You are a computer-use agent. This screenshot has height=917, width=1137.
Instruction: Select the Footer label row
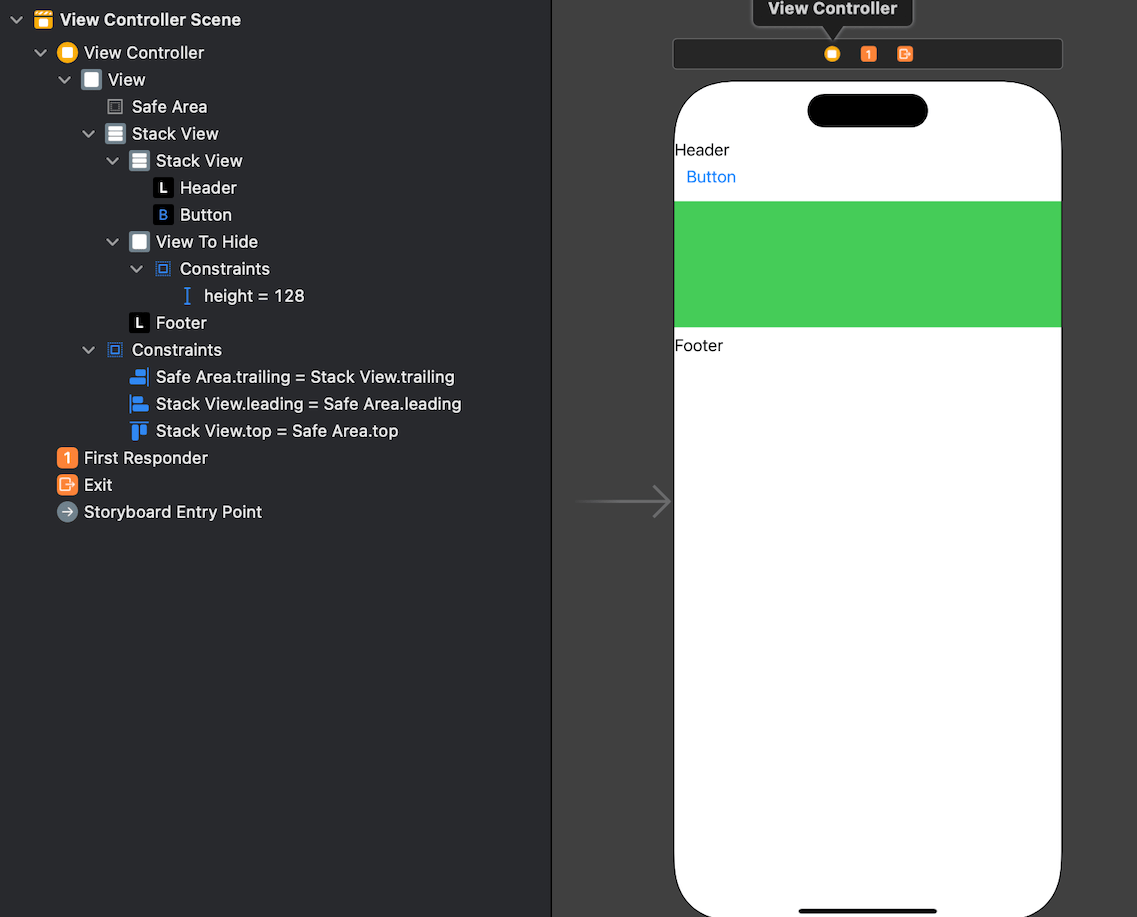click(276, 323)
